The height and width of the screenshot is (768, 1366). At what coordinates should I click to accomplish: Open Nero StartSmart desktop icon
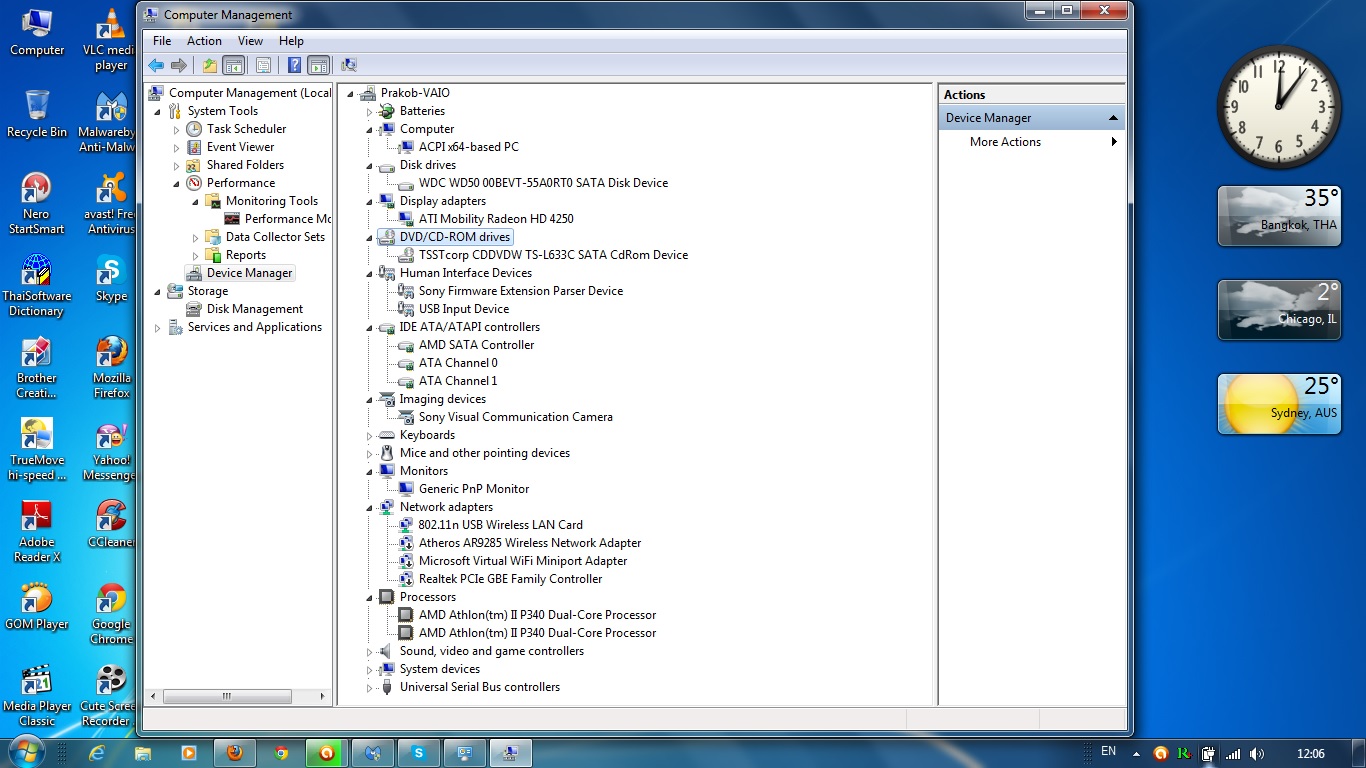37,204
